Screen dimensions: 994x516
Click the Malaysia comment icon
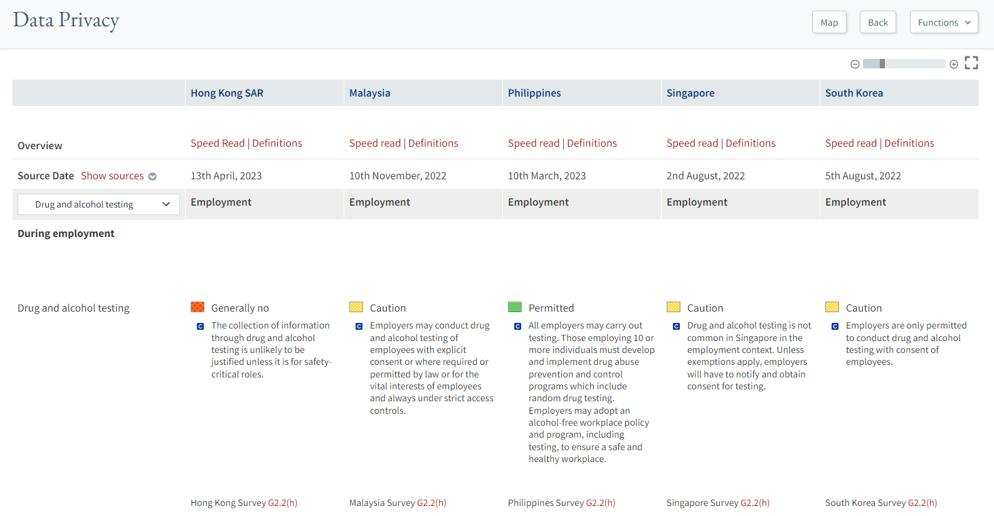[x=359, y=326]
